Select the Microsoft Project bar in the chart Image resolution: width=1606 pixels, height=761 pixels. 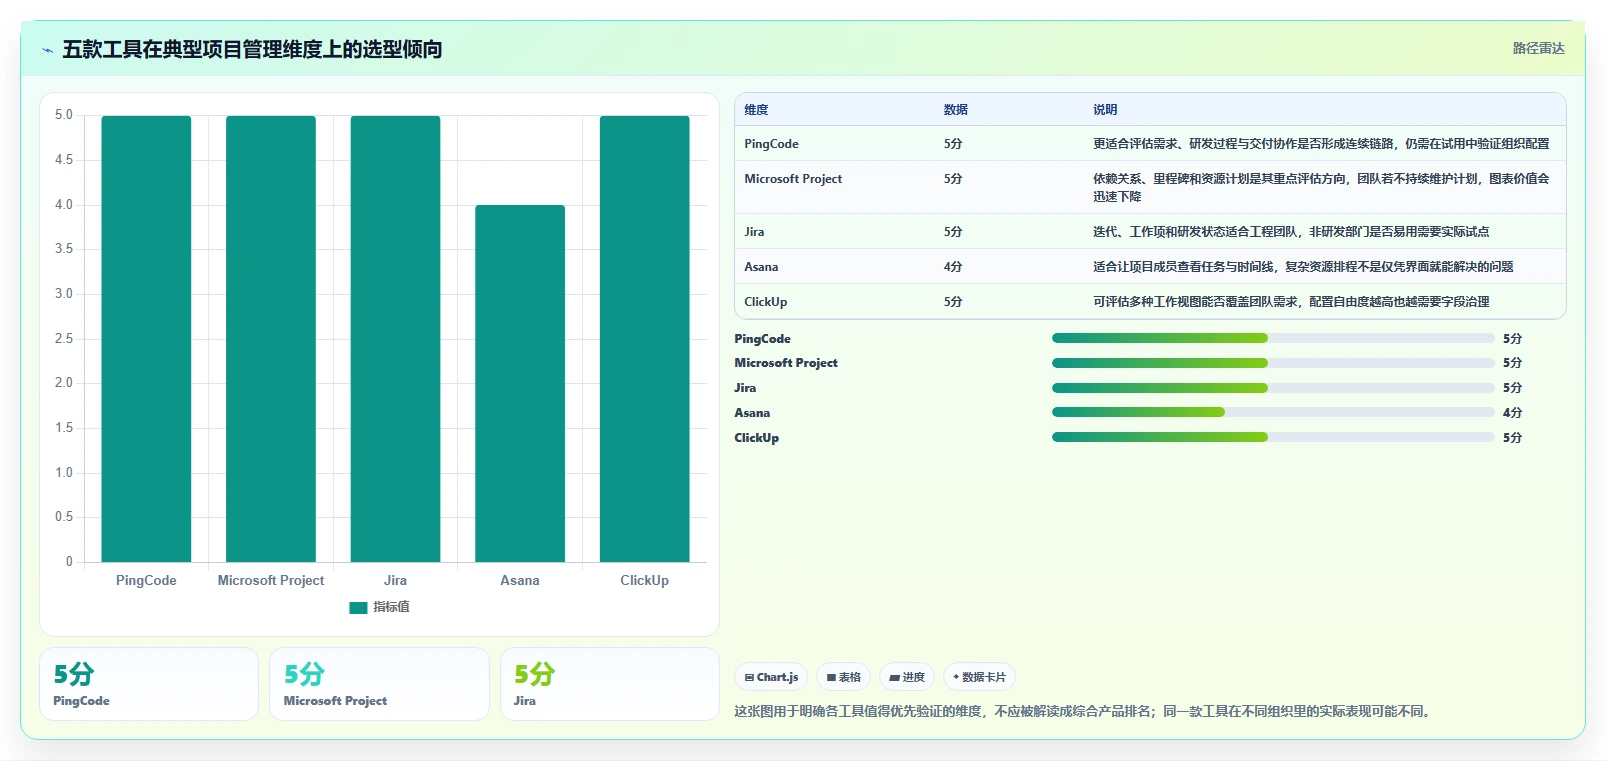pos(271,339)
